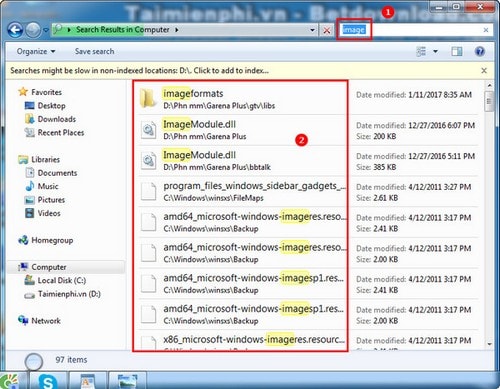The width and height of the screenshot is (500, 389).
Task: Open the recent pages dropdown arrow
Action: (46, 30)
